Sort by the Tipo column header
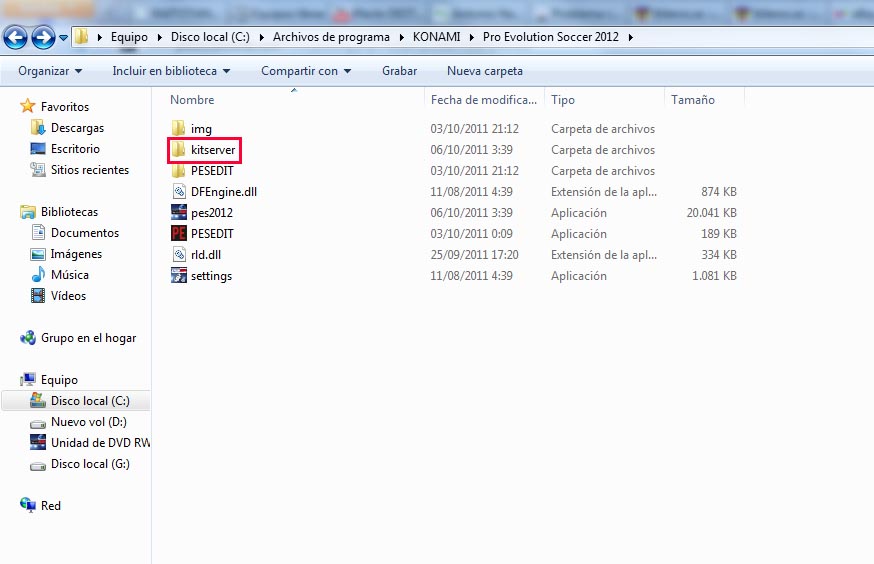The image size is (874, 564). [563, 100]
